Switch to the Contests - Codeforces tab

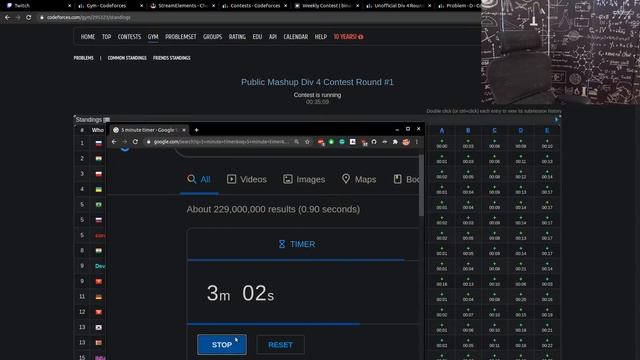point(254,6)
